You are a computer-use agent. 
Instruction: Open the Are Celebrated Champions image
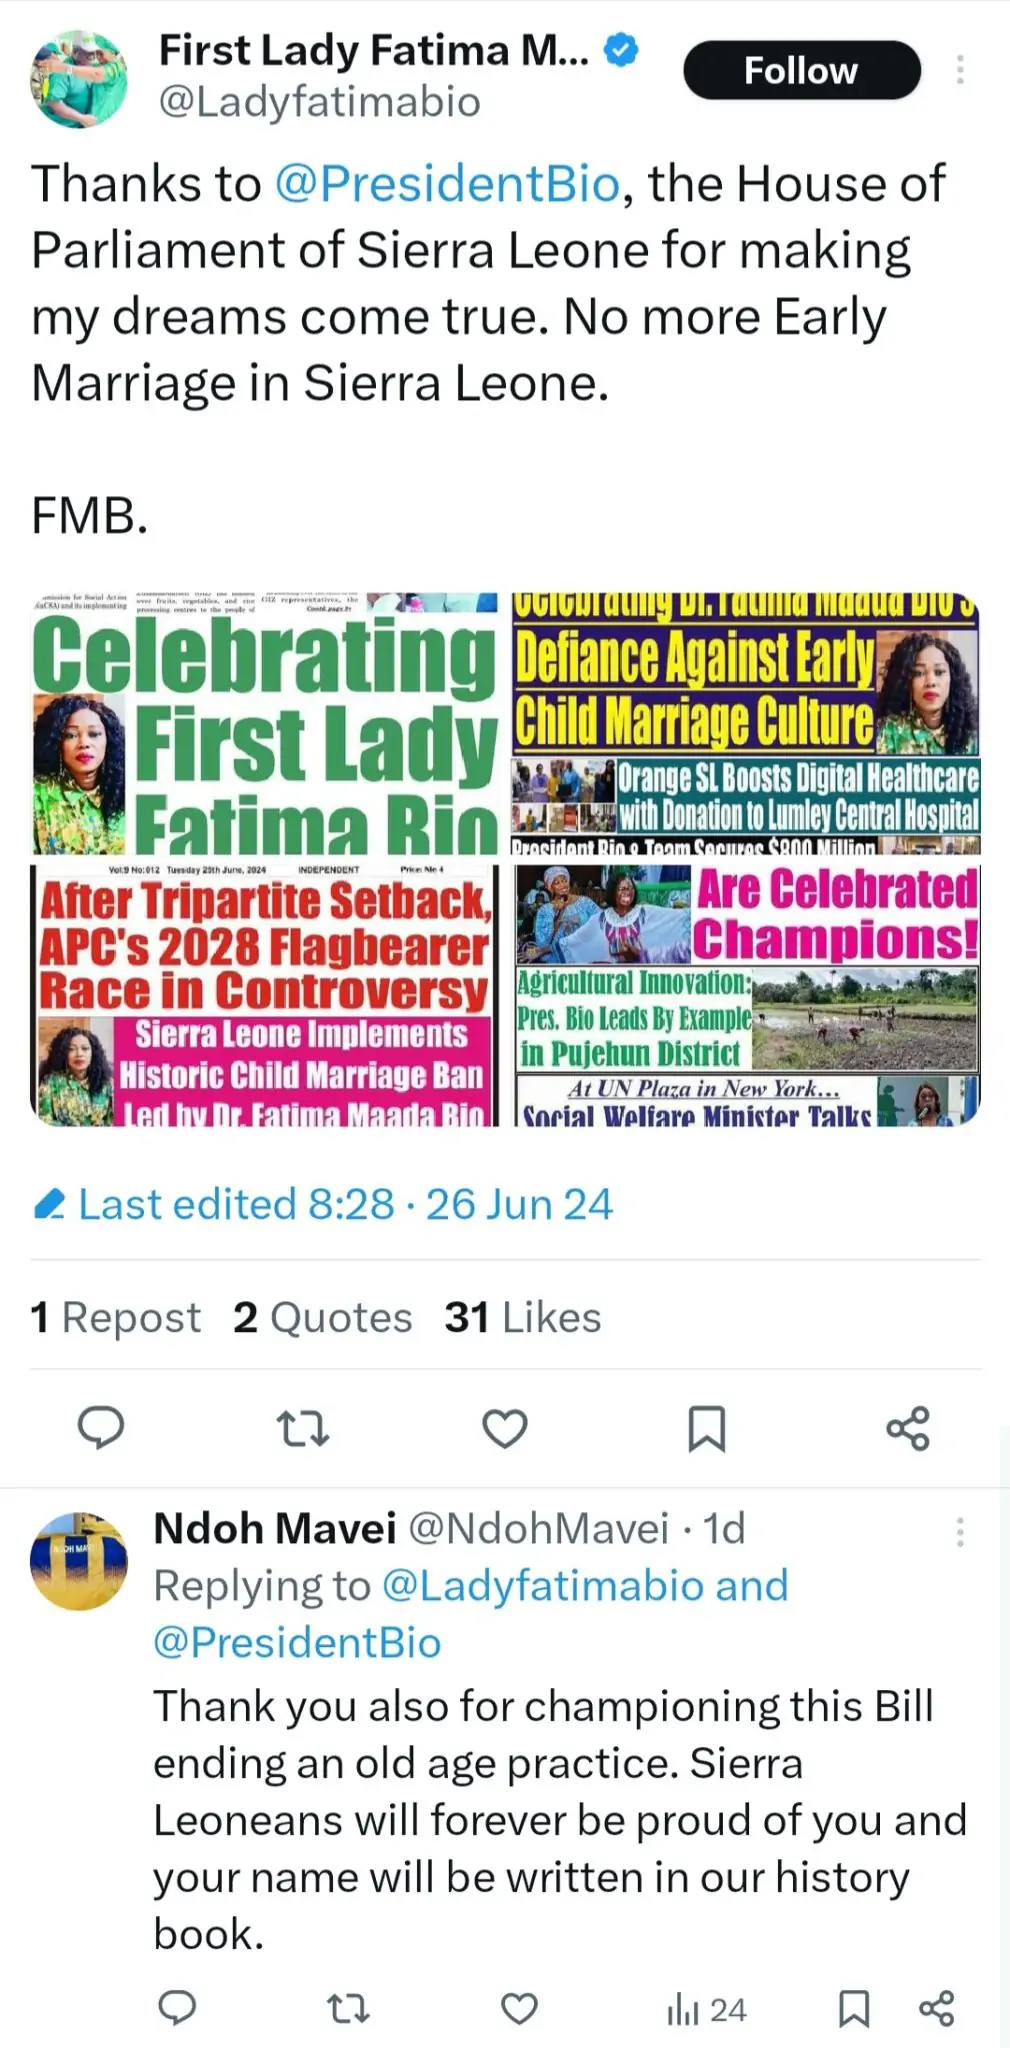(746, 996)
